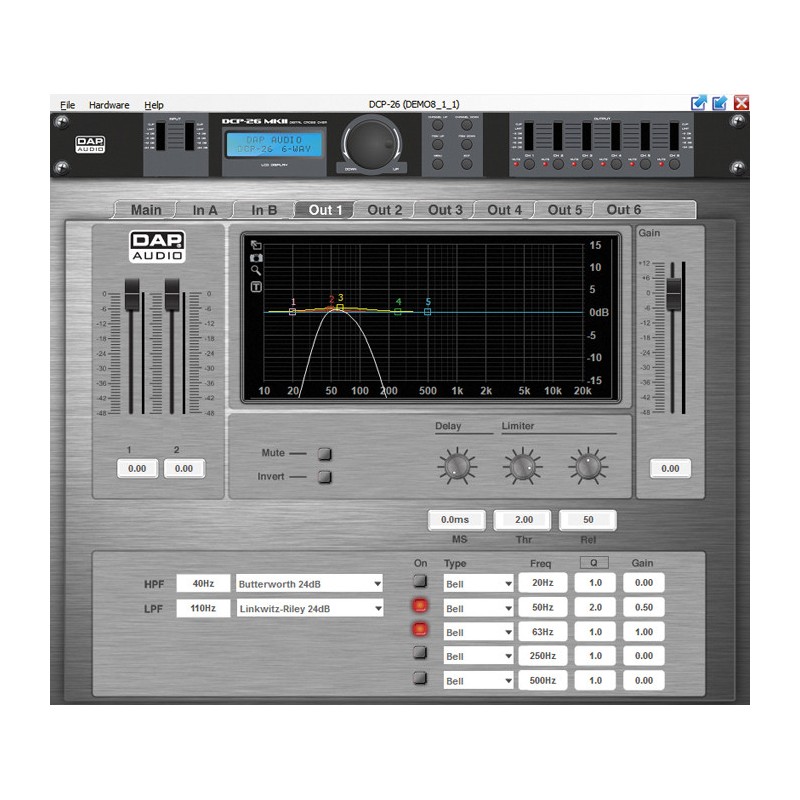Select the snapshot camera icon on graph panel
Viewport: 800px width, 800px height.
pos(256,258)
